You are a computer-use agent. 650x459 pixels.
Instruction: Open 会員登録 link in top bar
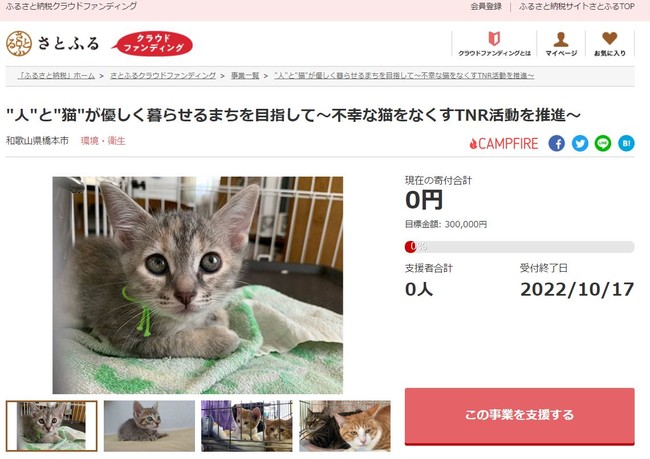[486, 7]
